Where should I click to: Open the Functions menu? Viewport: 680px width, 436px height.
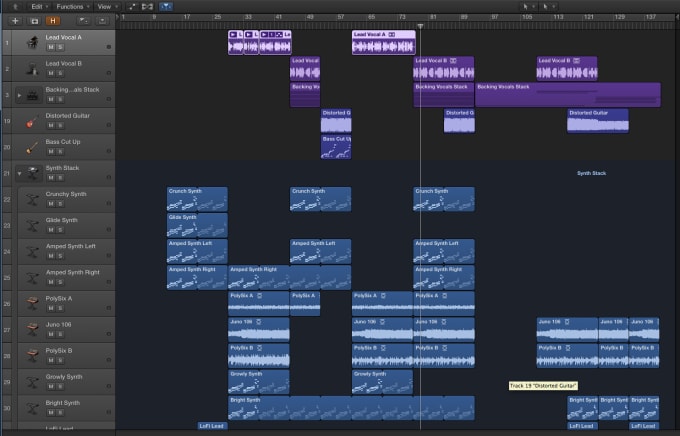72,7
